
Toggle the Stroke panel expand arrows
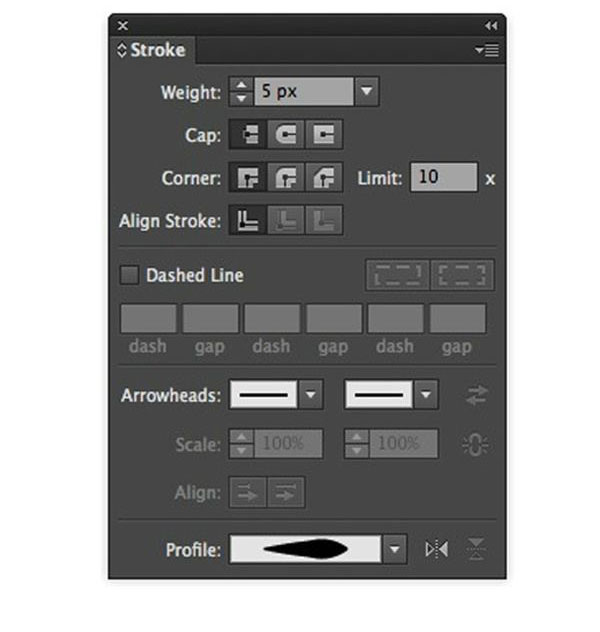pyautogui.click(x=122, y=50)
